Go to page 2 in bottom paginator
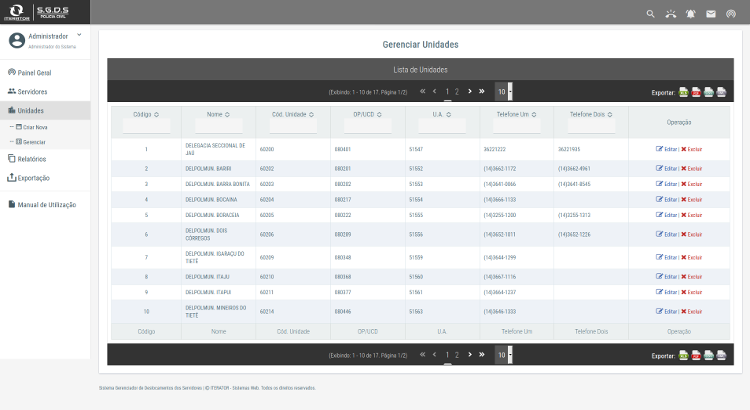This screenshot has height=410, width=750. pyautogui.click(x=457, y=355)
